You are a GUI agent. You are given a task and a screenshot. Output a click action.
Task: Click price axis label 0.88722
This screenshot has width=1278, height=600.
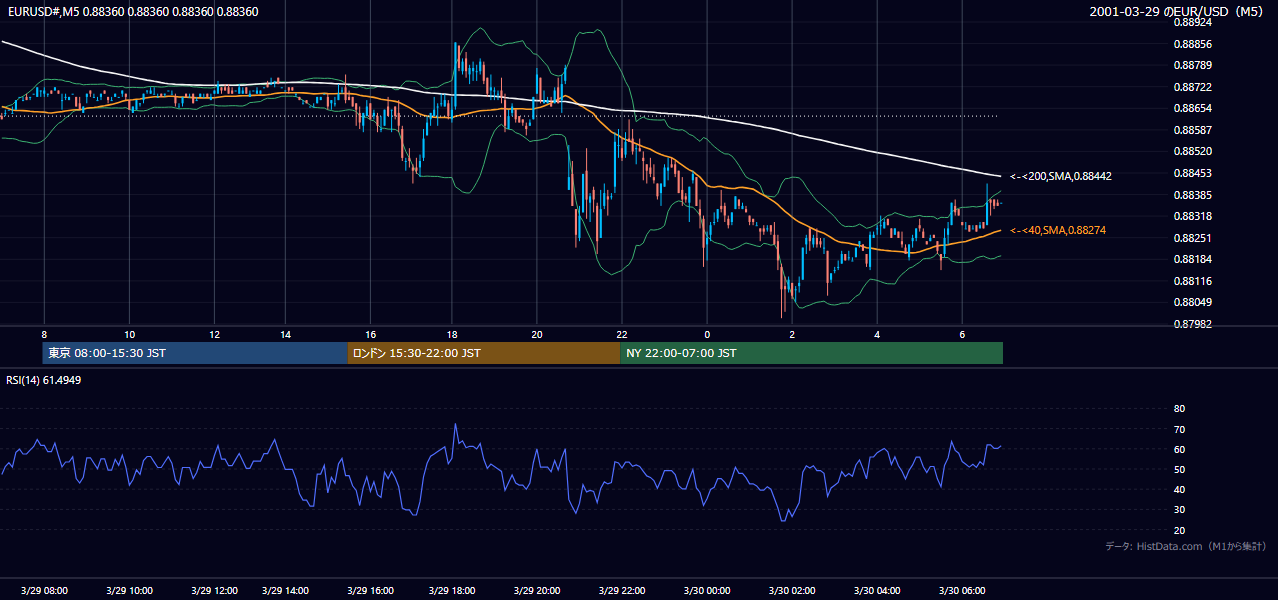click(1193, 87)
